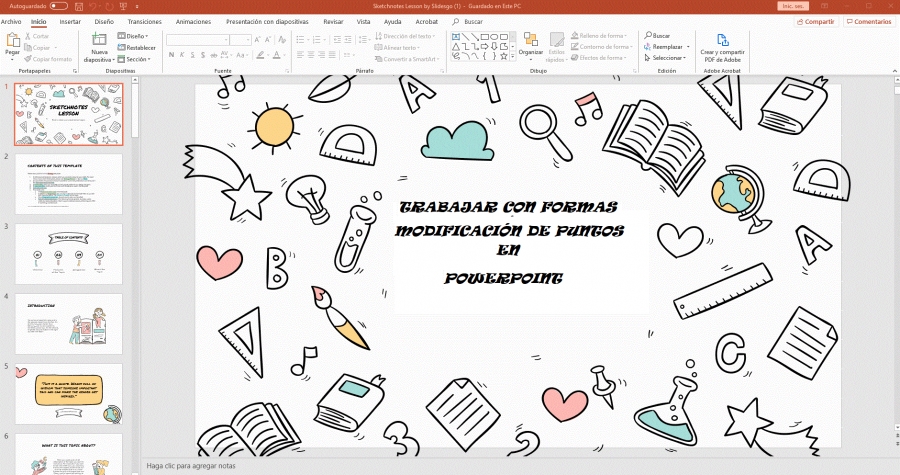Expand the shapes gallery more arrow

(x=513, y=56)
